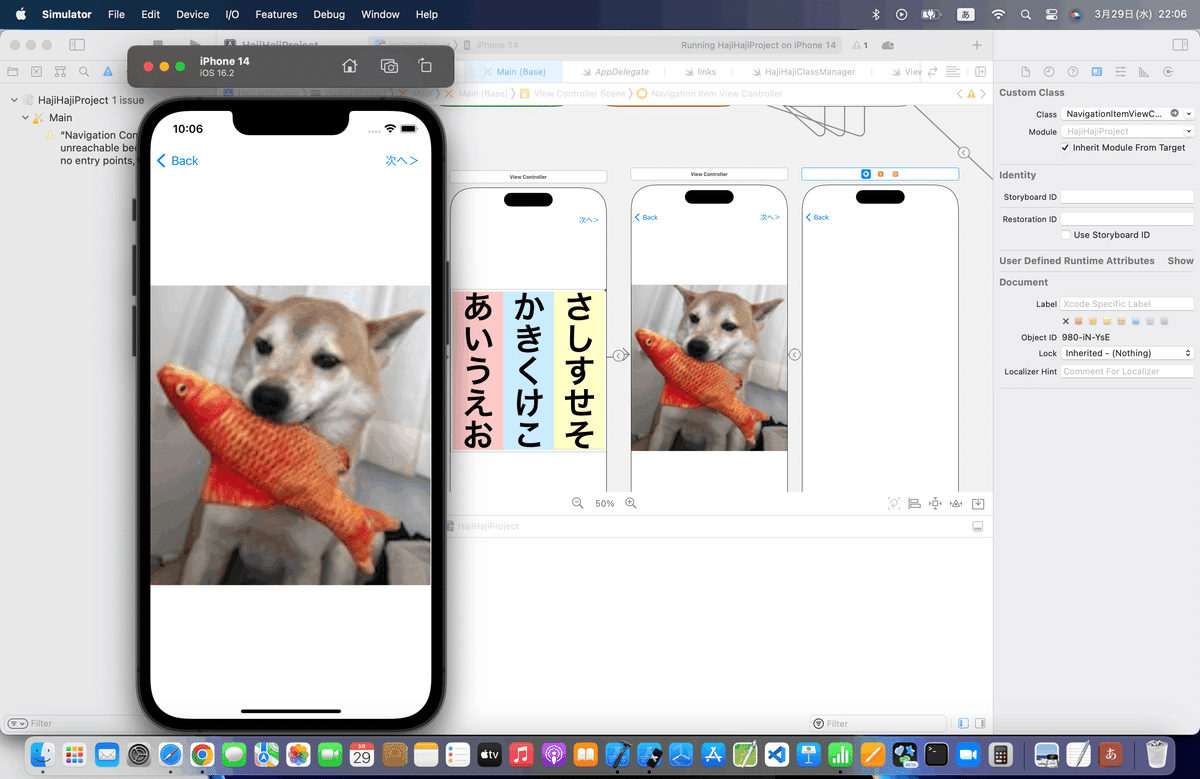Open the find navigator magnifier icon
Image resolution: width=1200 pixels, height=779 pixels.
pos(84,72)
